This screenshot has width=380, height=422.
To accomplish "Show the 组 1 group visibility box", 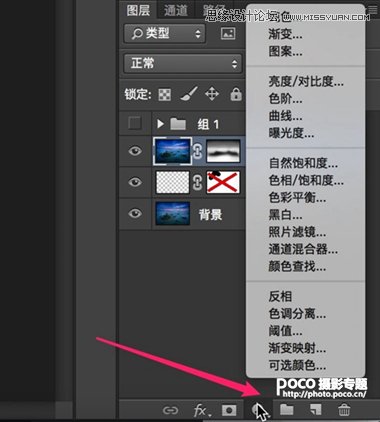I will click(x=135, y=123).
